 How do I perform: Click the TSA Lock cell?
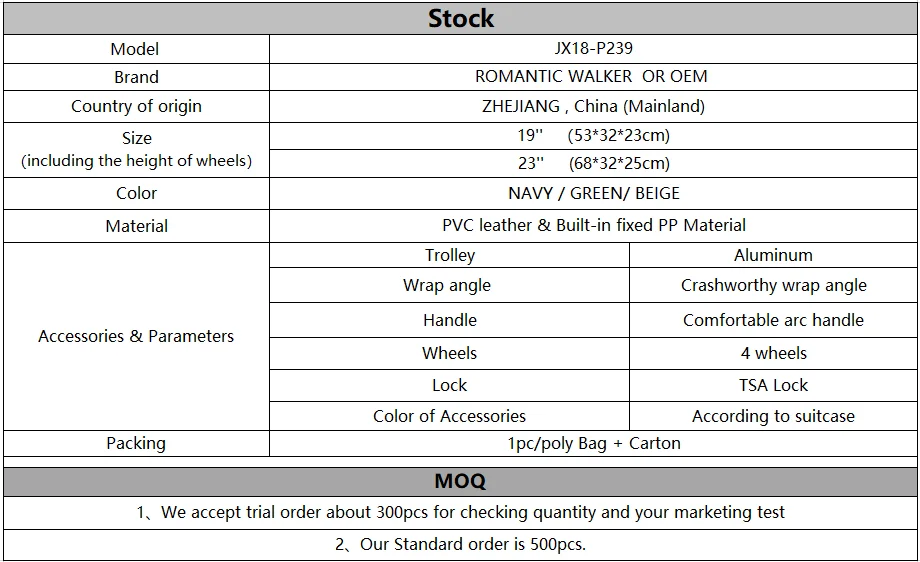773,385
